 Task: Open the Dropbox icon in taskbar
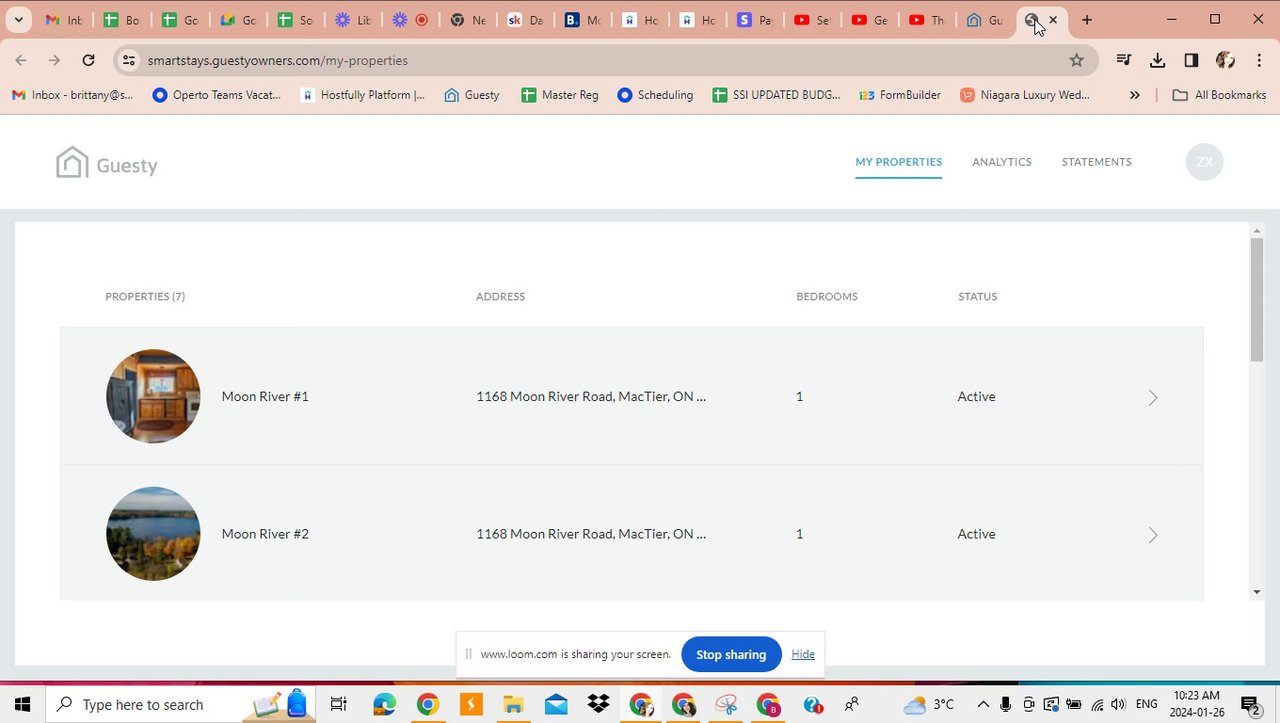click(598, 704)
